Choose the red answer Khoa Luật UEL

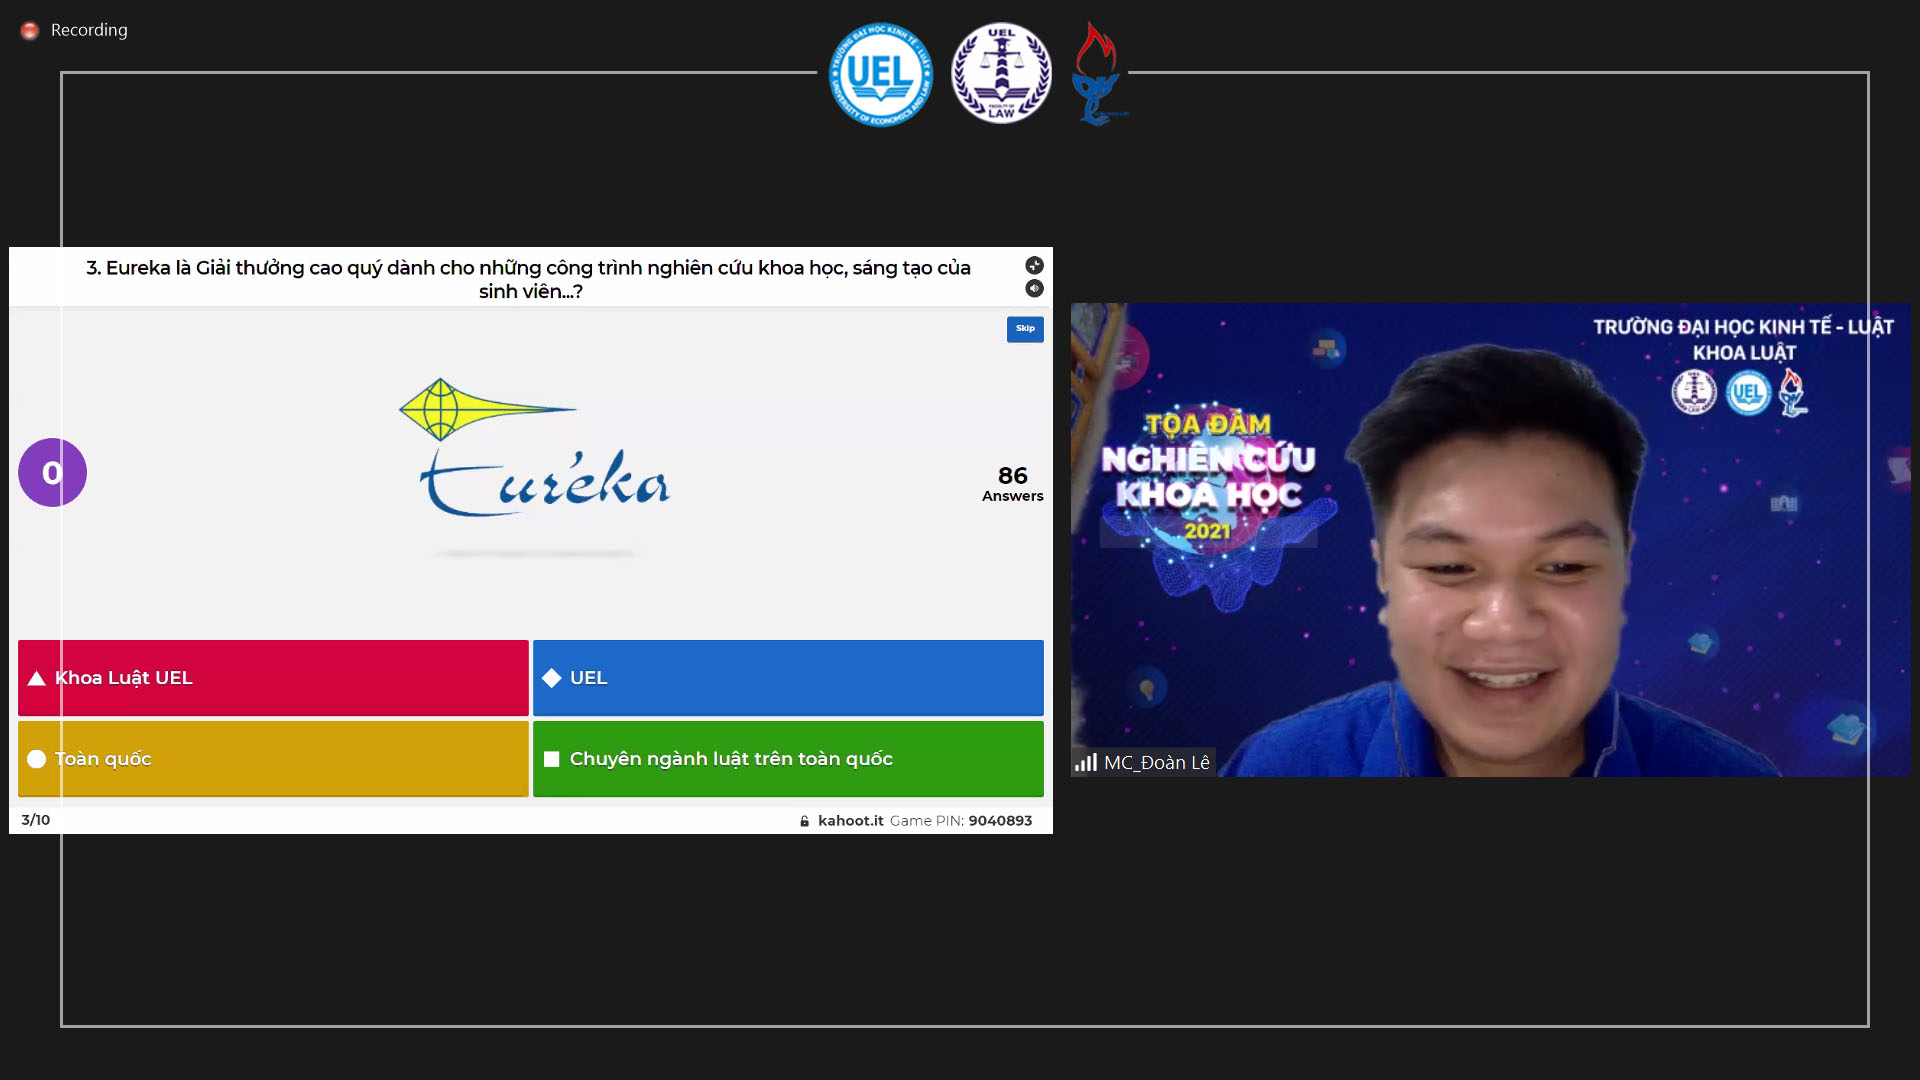point(273,678)
